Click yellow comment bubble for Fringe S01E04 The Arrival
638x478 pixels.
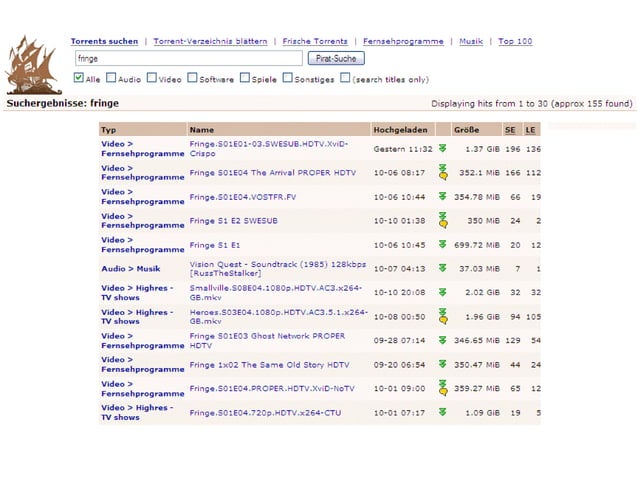[444, 176]
